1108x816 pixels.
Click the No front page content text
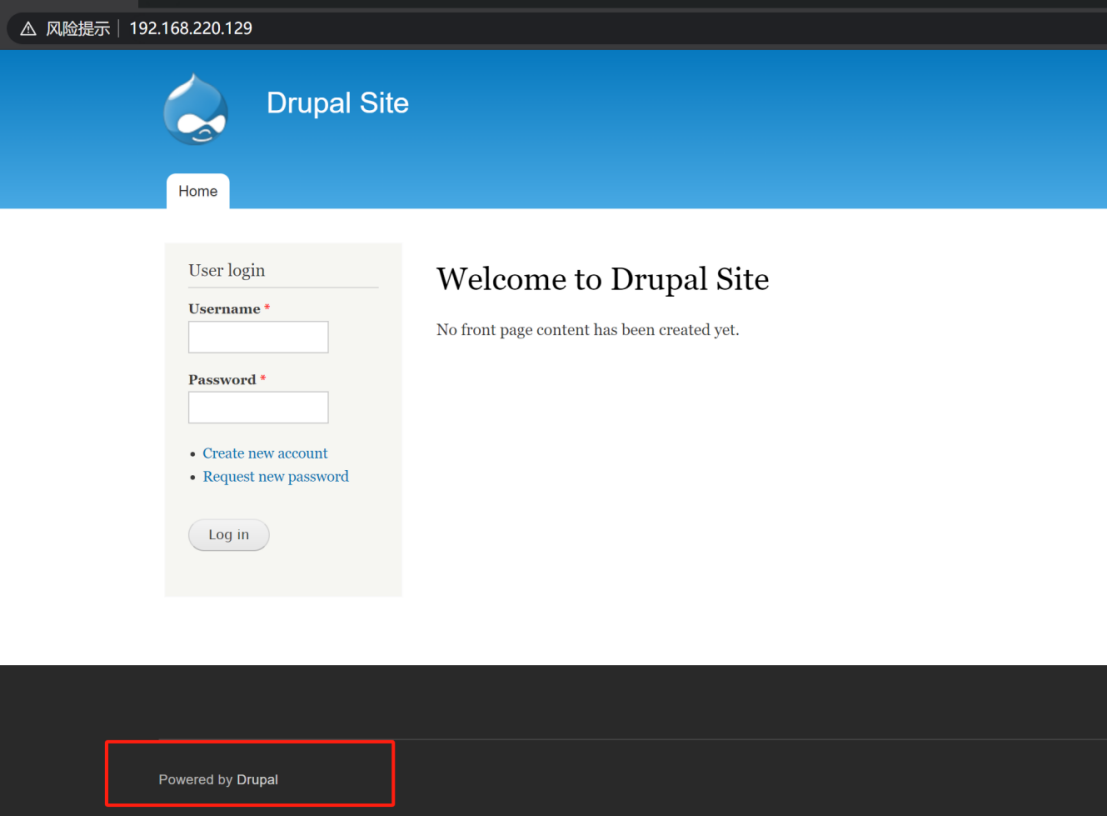pos(588,330)
